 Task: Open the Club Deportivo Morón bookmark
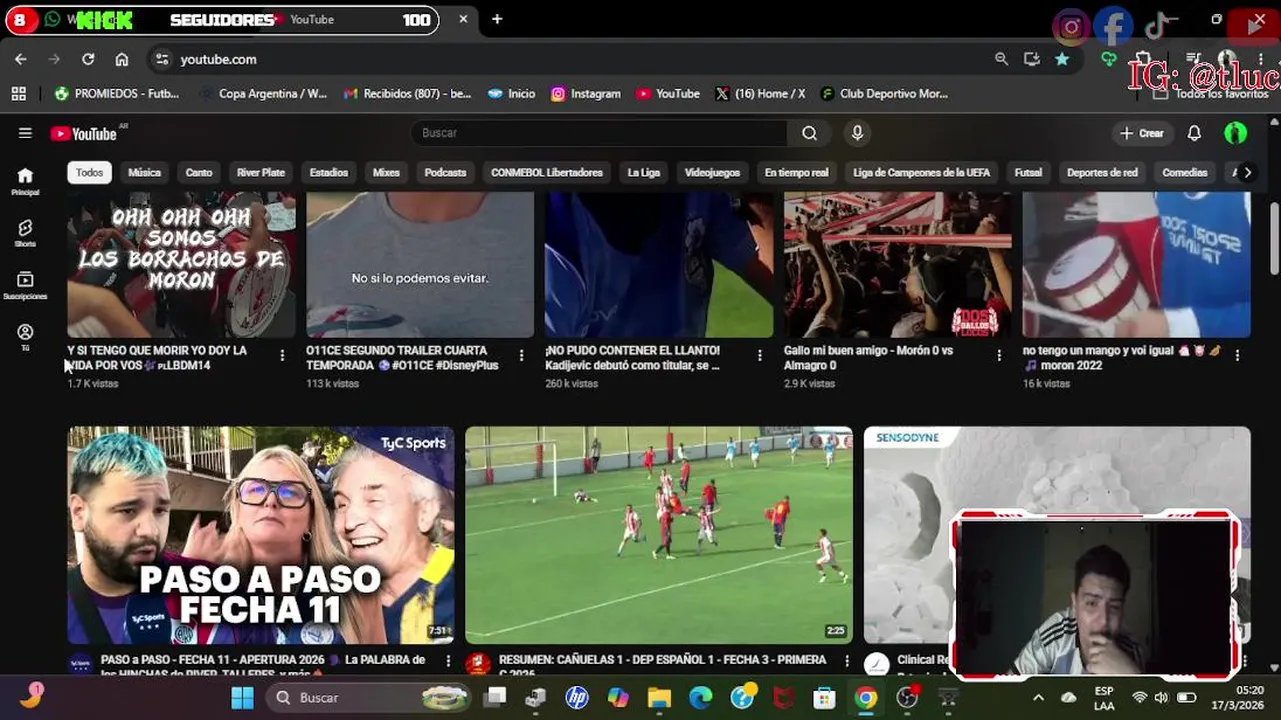[884, 93]
